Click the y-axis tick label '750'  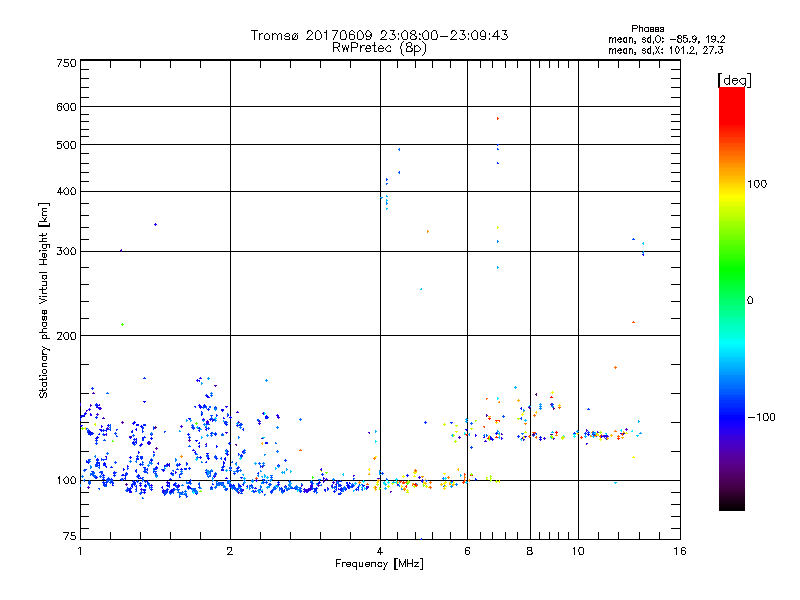[66, 63]
